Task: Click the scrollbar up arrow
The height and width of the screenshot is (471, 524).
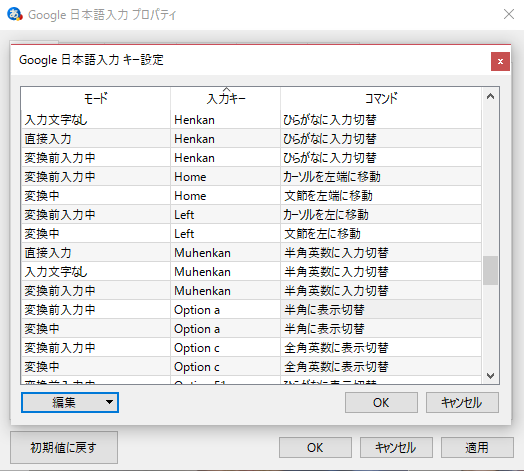Action: pos(490,97)
